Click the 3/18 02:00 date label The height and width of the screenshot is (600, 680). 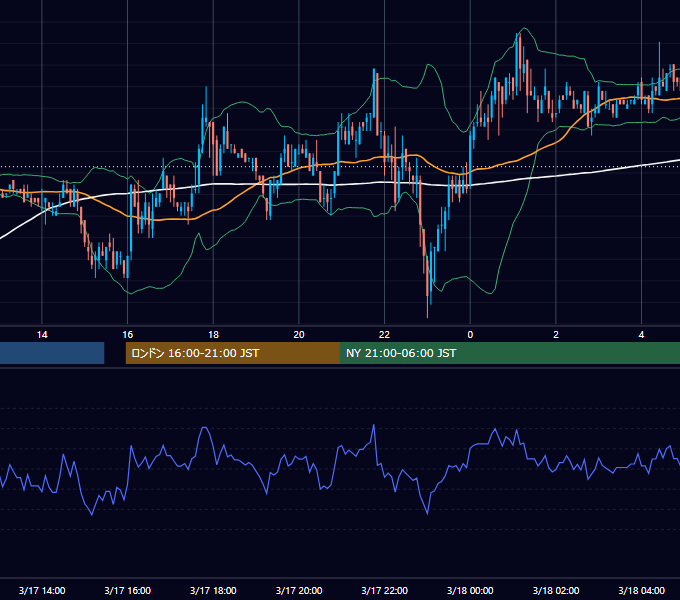coord(556,590)
